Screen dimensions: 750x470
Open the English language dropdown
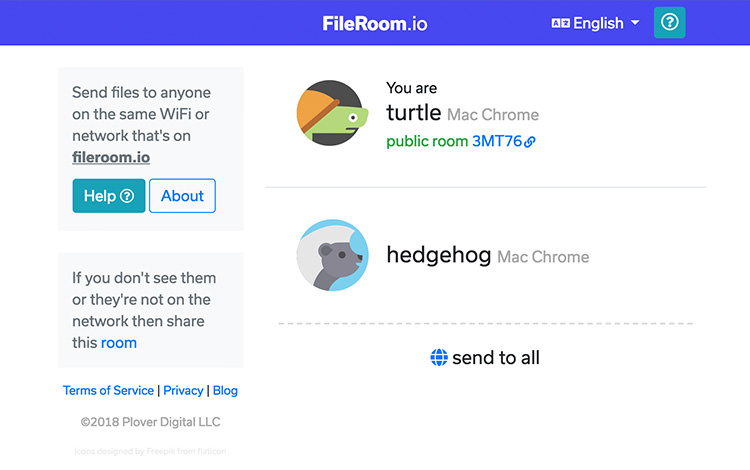[596, 23]
